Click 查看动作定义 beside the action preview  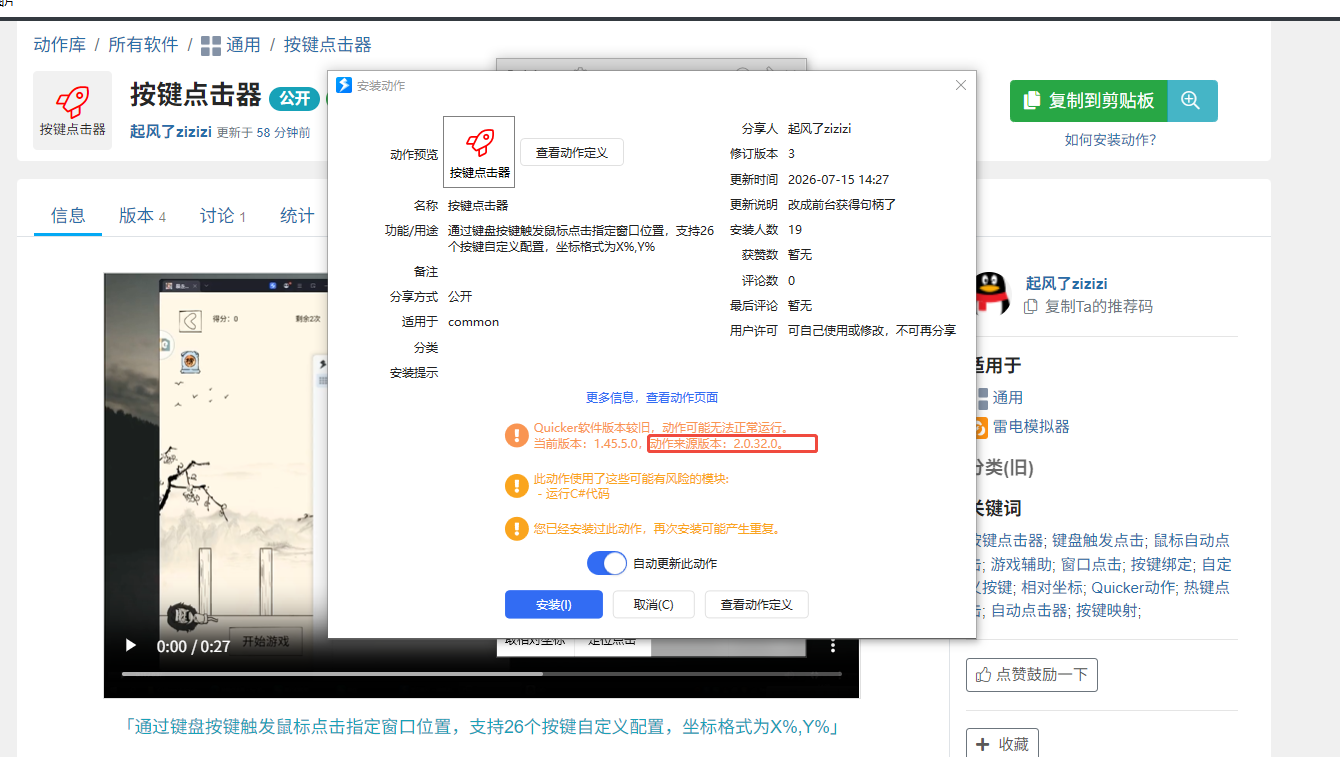tap(572, 153)
